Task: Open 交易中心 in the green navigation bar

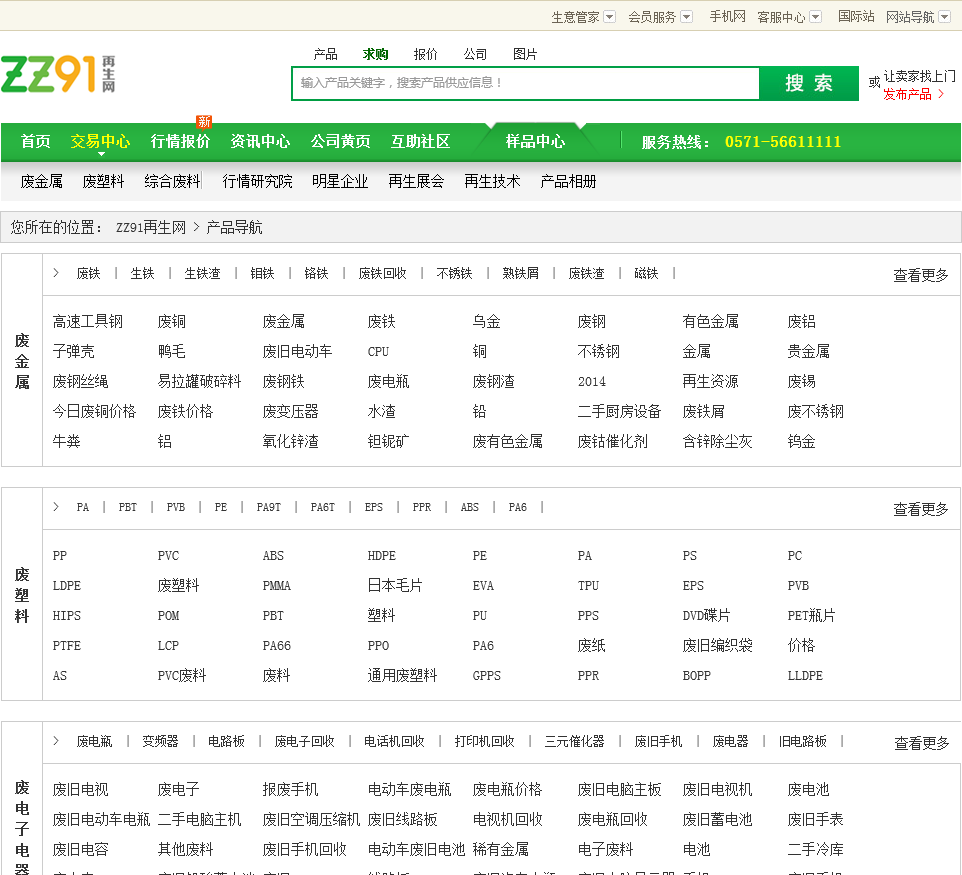Action: point(100,141)
